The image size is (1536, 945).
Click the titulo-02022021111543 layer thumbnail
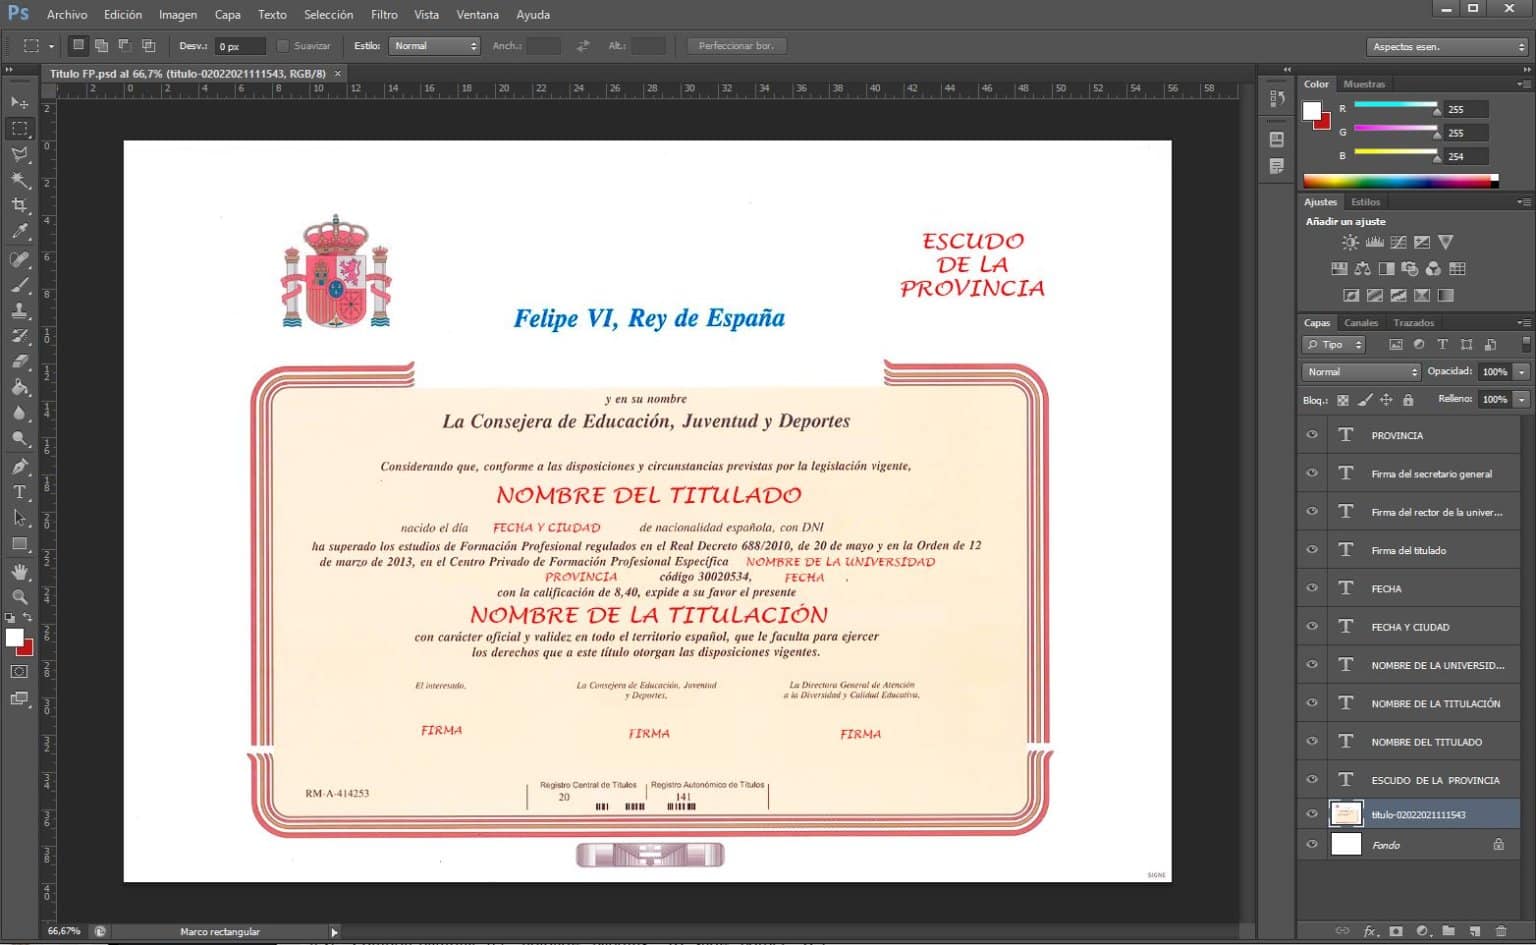click(x=1346, y=814)
